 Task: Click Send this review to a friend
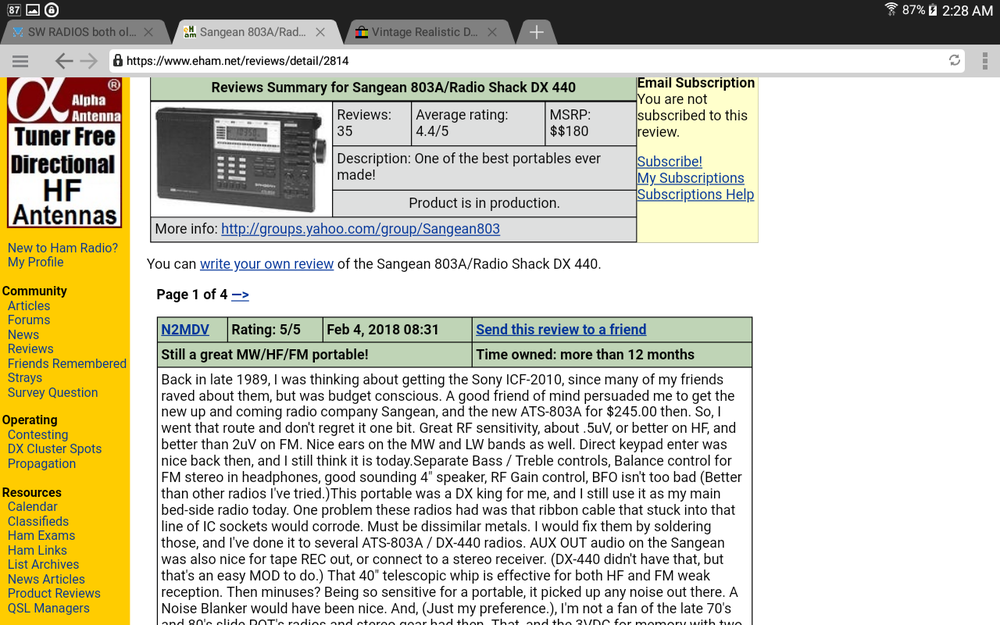tap(561, 330)
